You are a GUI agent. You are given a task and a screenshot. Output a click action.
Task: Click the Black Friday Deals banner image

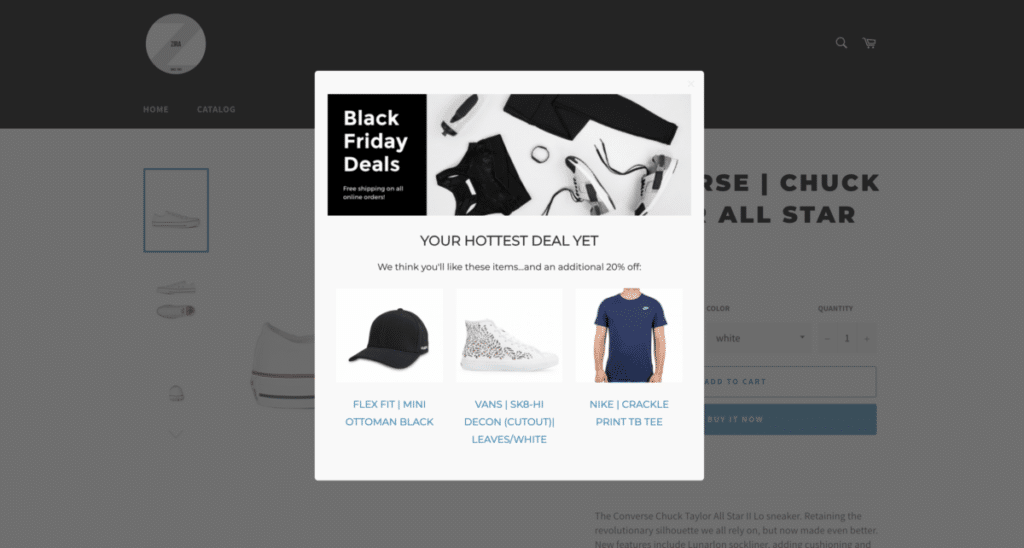(509, 155)
